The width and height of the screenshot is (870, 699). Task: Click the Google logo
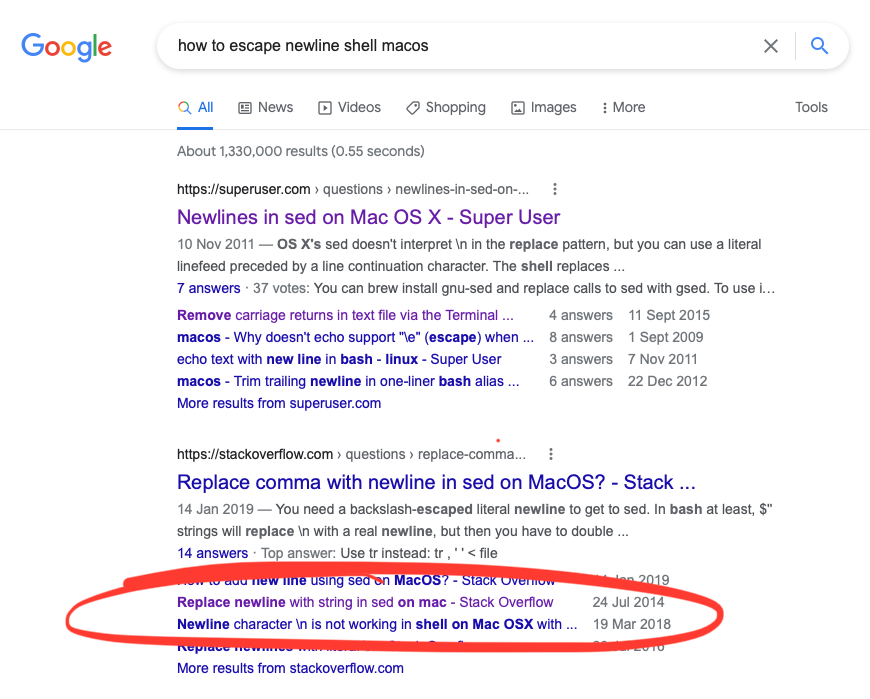[x=66, y=46]
